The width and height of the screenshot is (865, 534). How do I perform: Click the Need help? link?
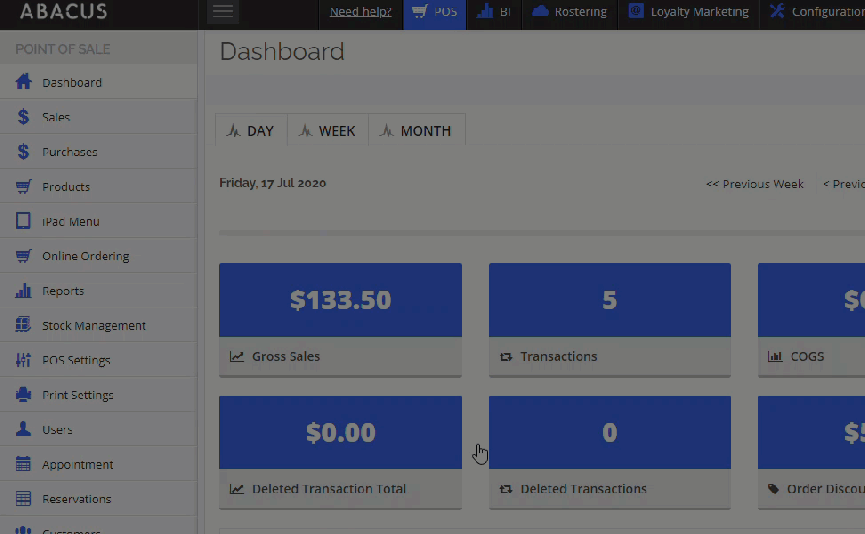[360, 12]
